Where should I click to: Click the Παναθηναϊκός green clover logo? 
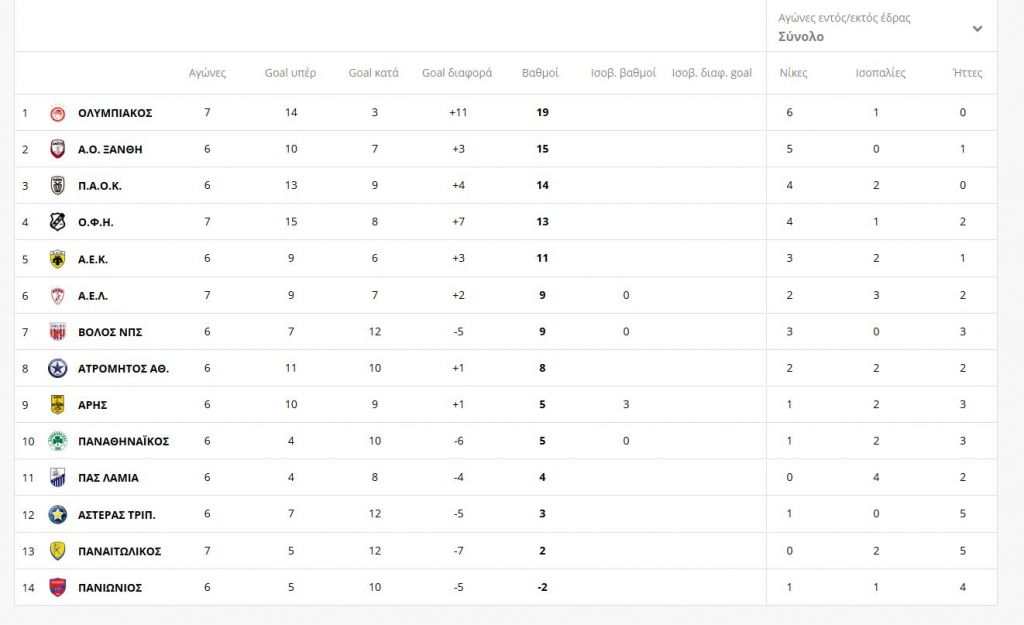tap(58, 441)
